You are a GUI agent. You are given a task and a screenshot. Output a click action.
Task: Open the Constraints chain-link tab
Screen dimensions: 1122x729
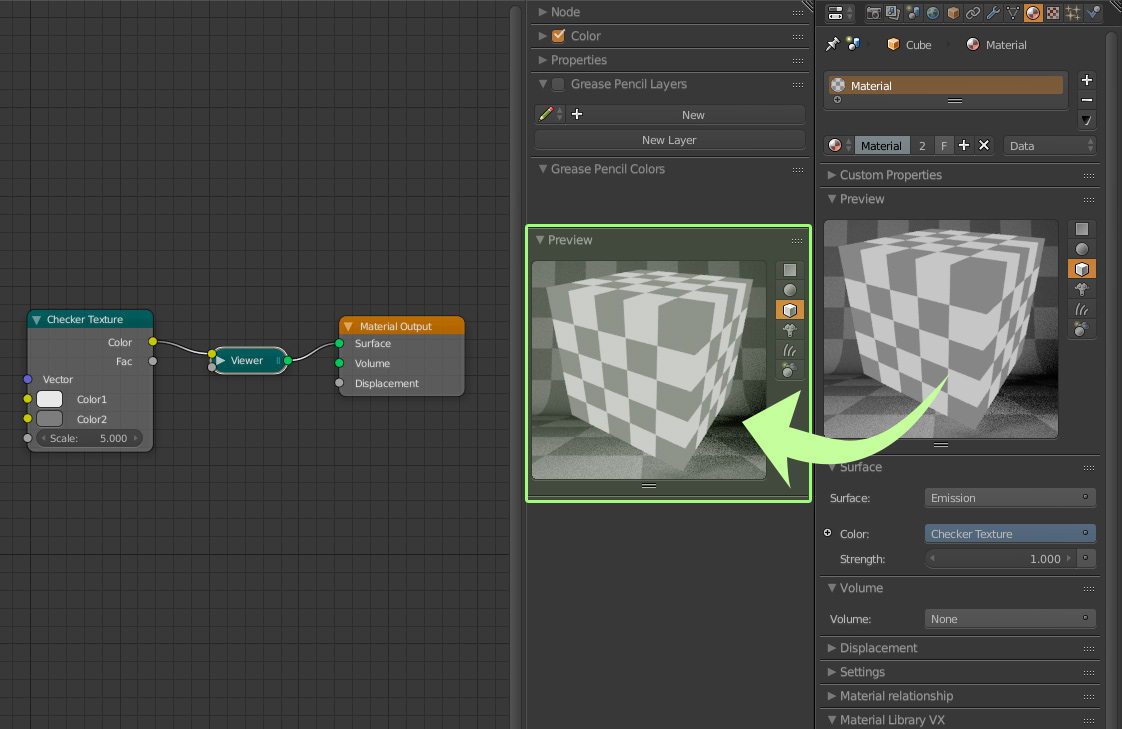coord(973,13)
